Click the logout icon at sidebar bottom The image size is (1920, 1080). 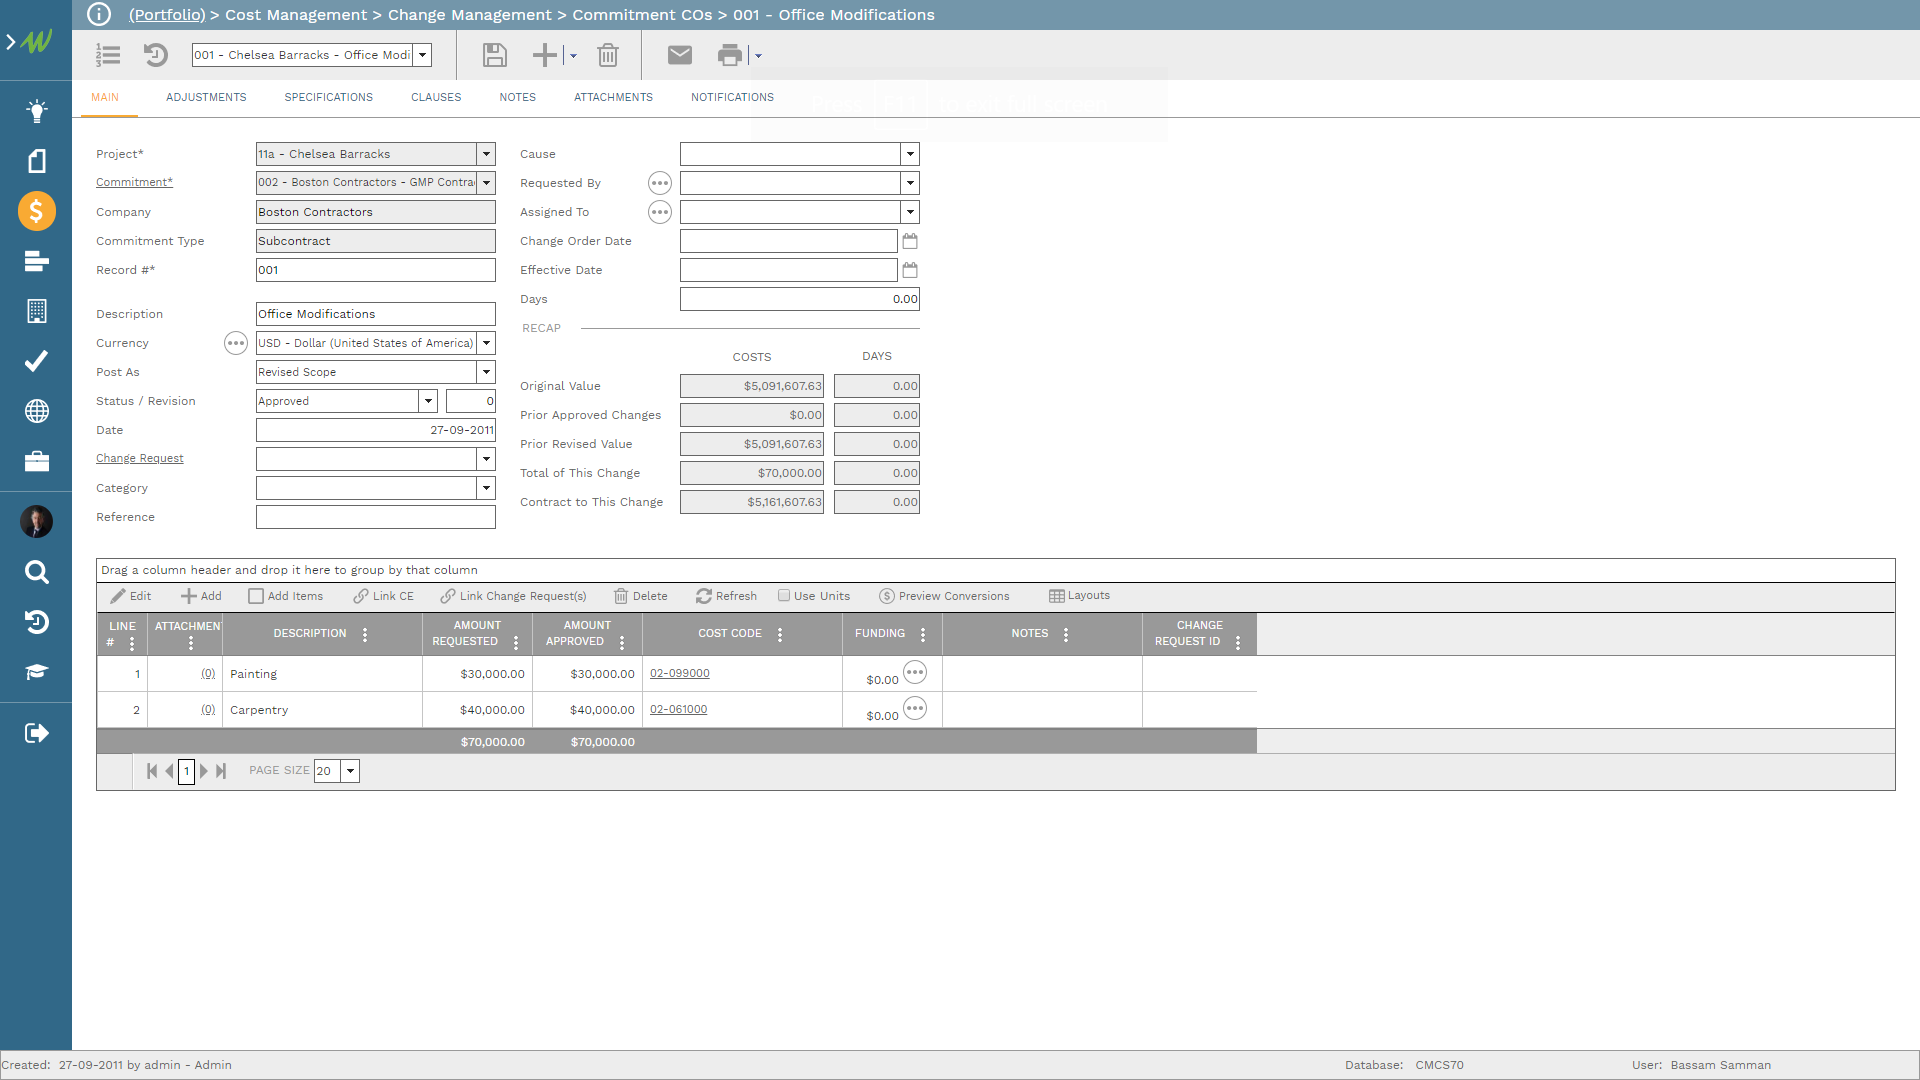coord(36,733)
